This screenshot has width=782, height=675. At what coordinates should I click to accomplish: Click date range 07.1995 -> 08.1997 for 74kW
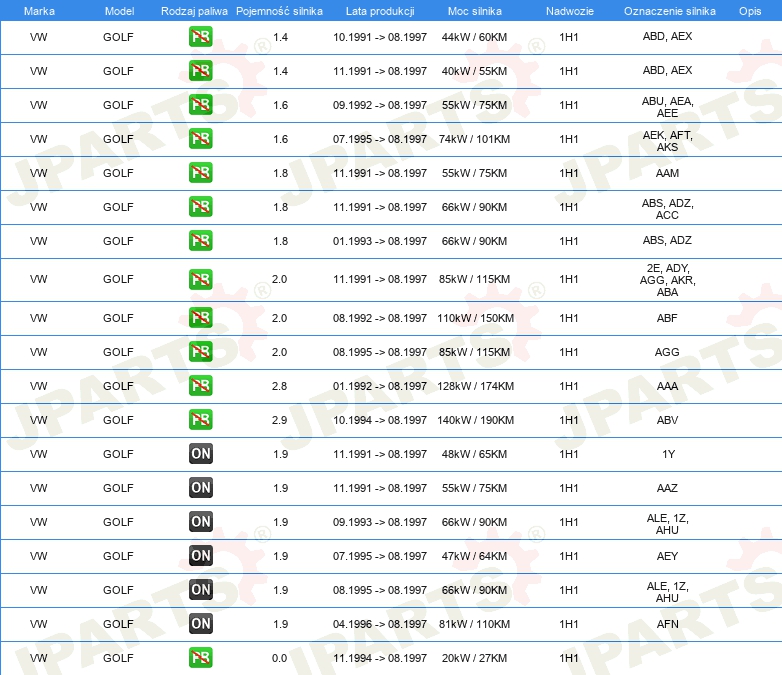[x=380, y=139]
